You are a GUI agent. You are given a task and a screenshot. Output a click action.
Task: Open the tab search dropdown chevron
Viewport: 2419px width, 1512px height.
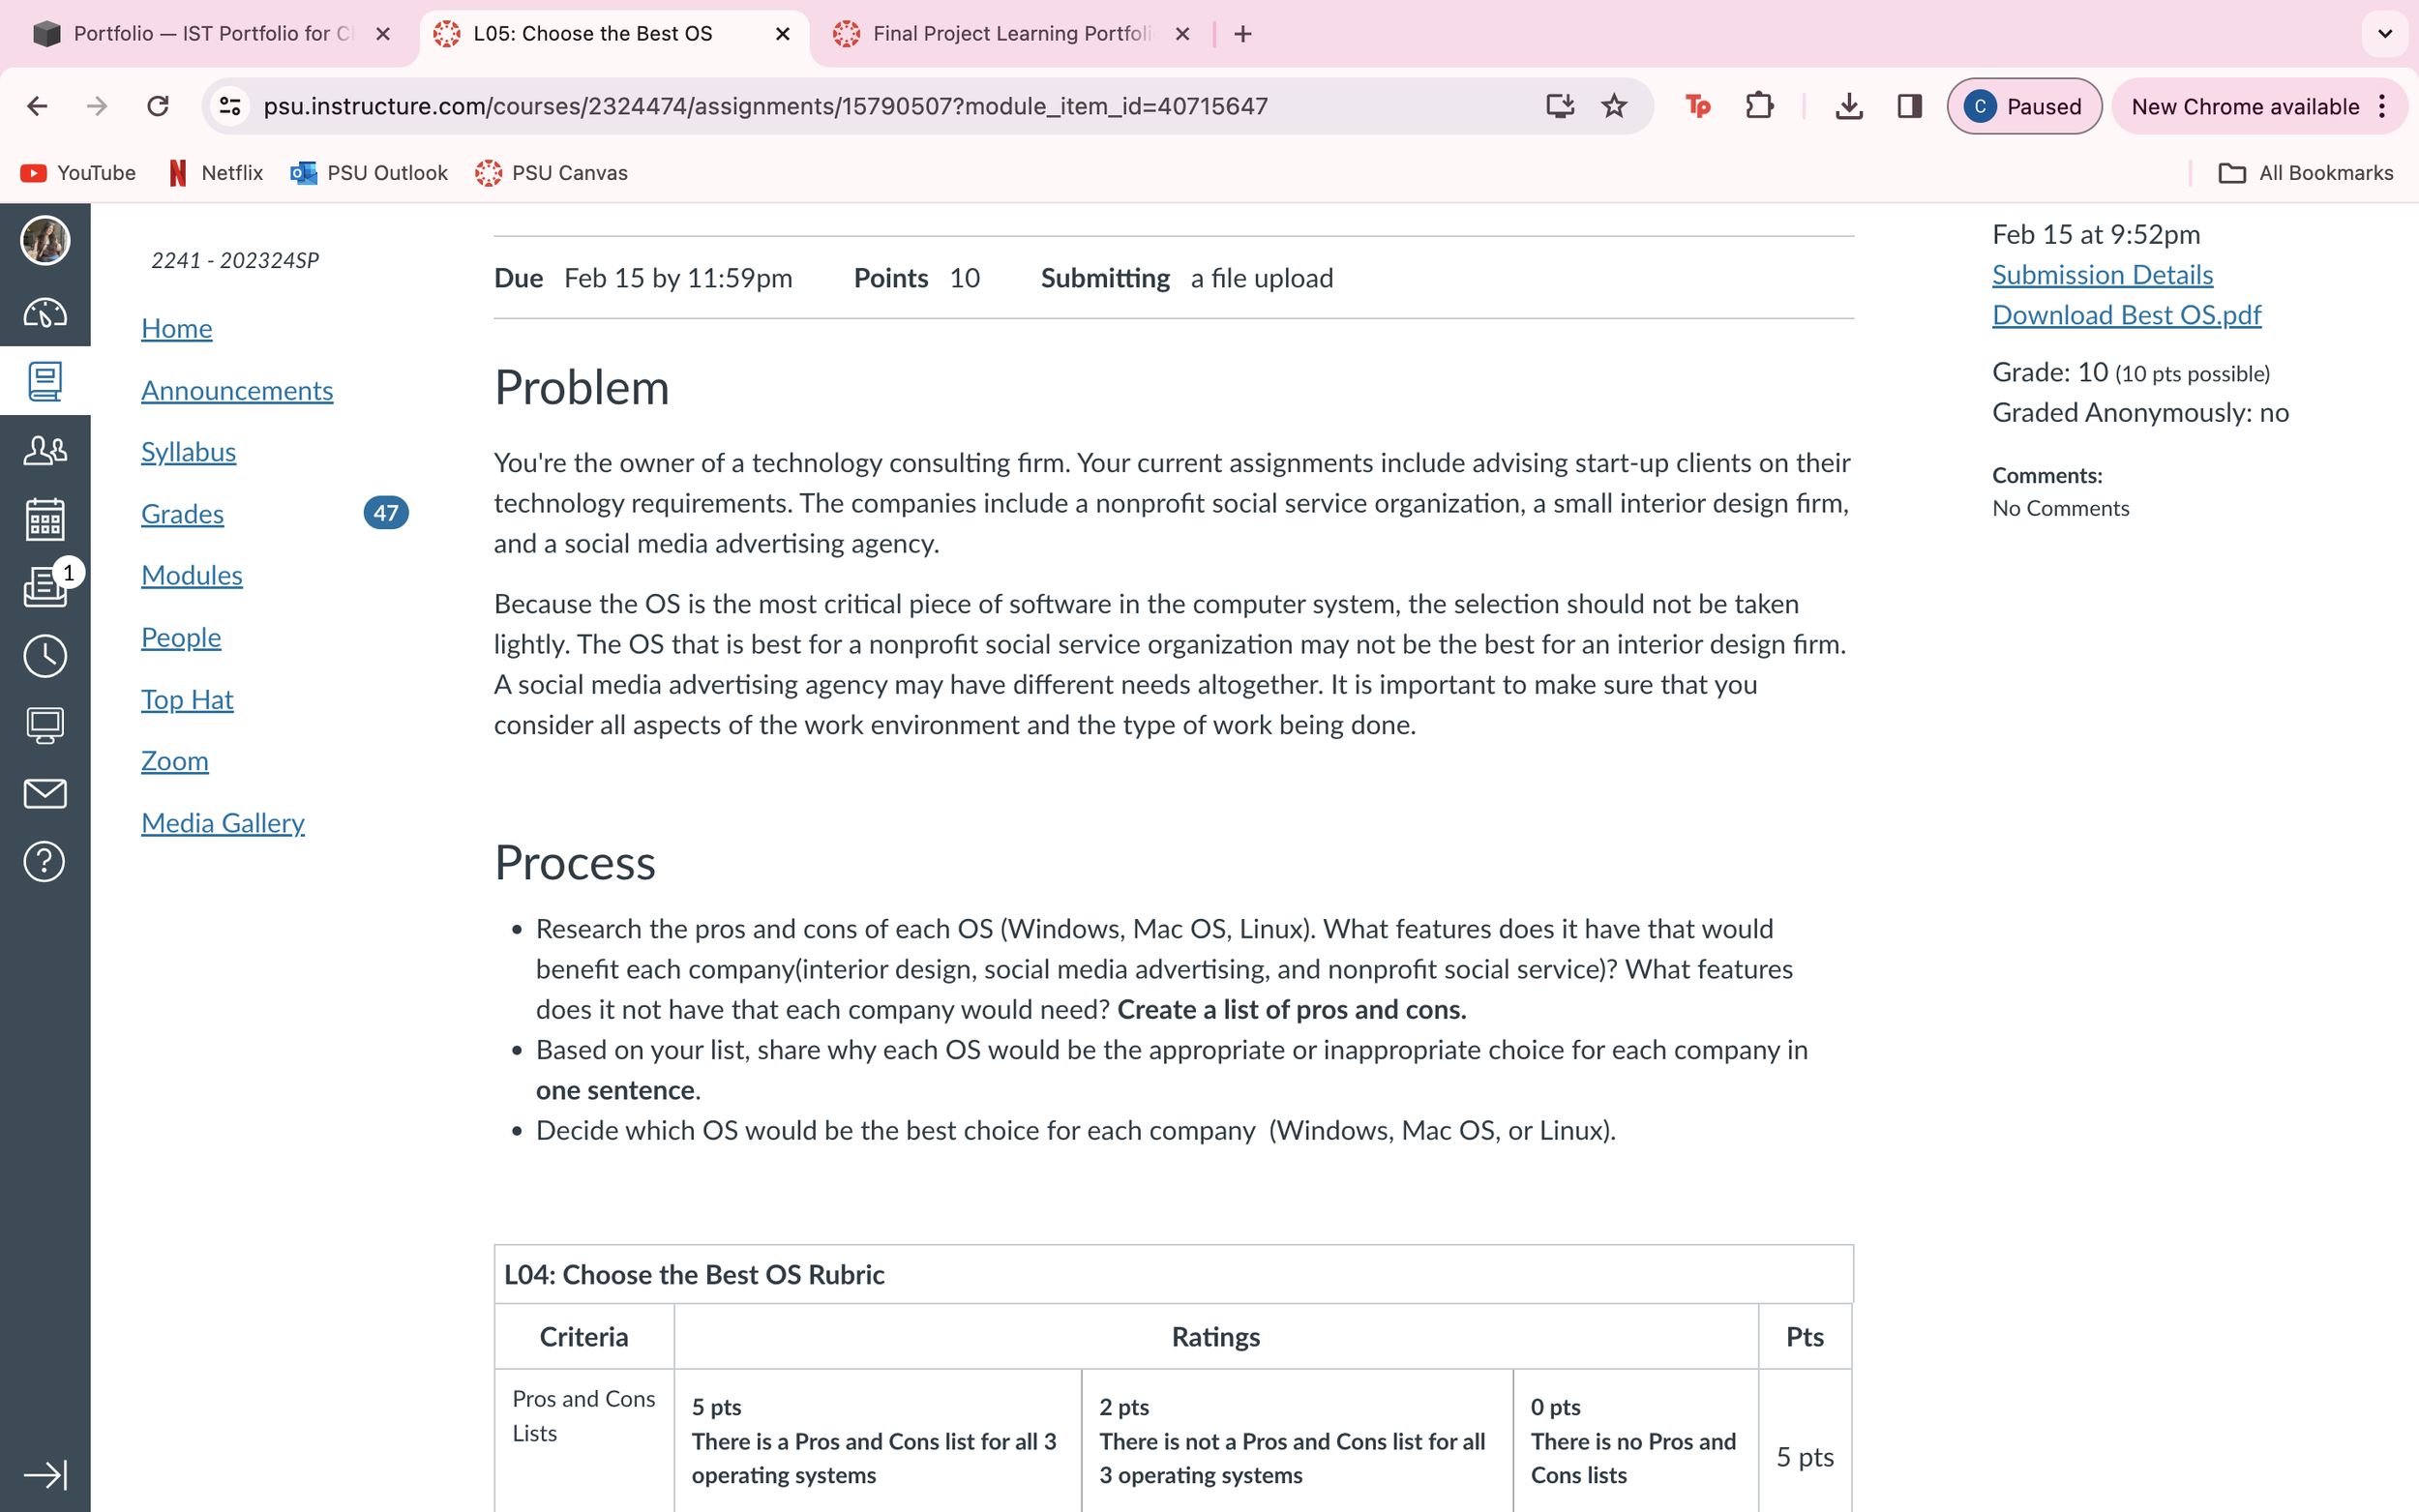[x=2384, y=34]
